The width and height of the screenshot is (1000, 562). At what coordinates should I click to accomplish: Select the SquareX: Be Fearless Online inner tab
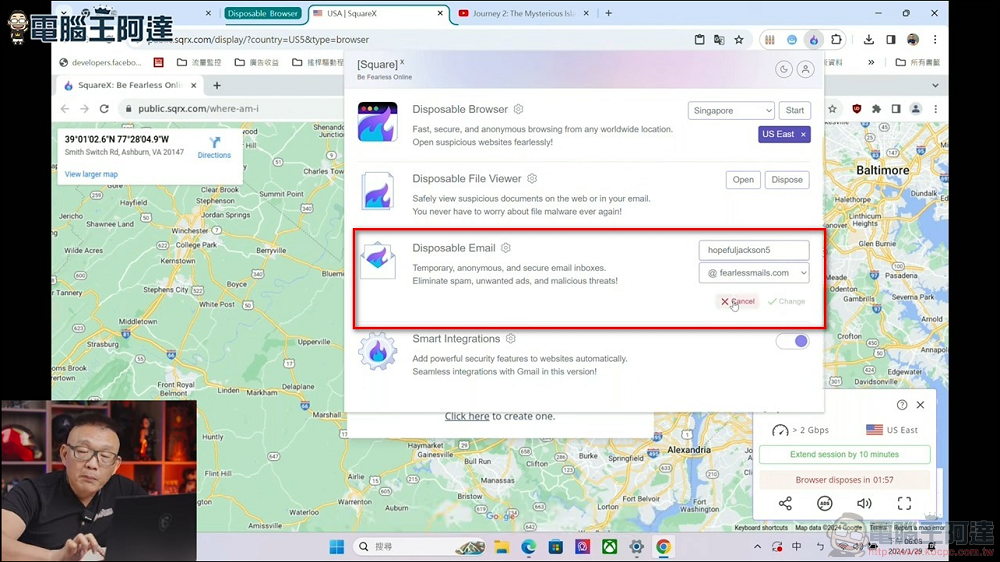(130, 85)
